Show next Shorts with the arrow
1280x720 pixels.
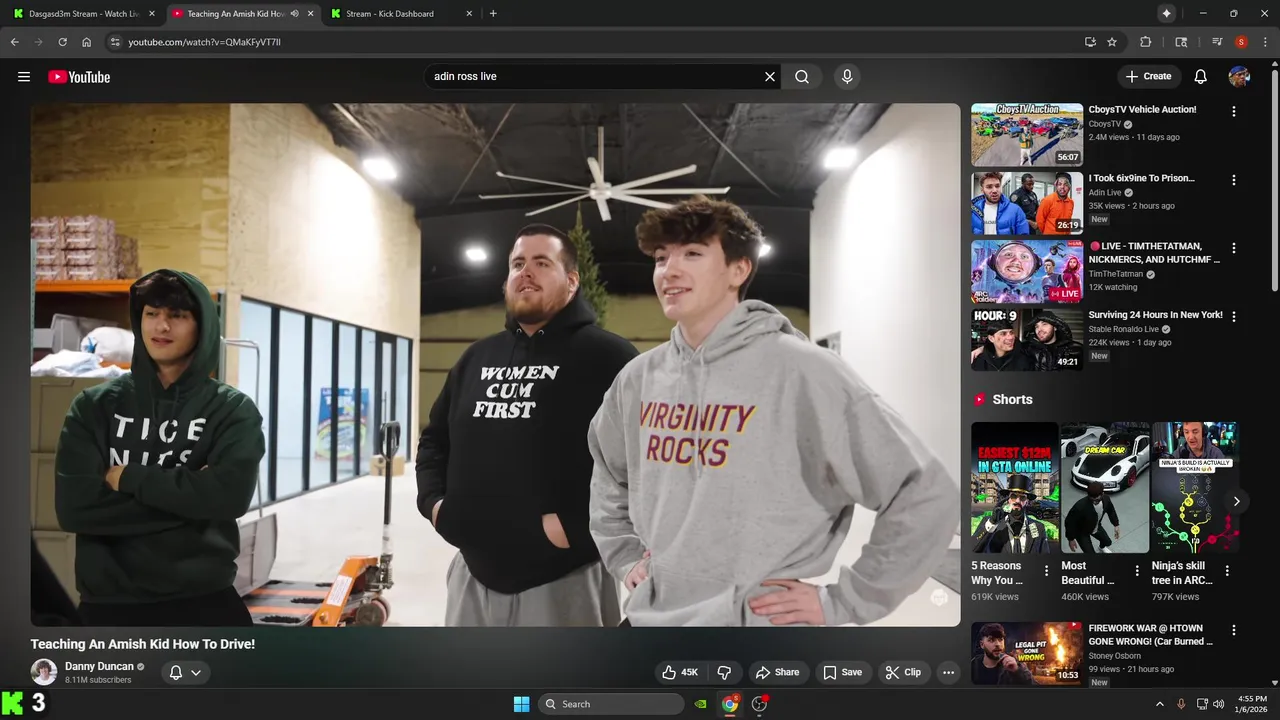tap(1236, 501)
